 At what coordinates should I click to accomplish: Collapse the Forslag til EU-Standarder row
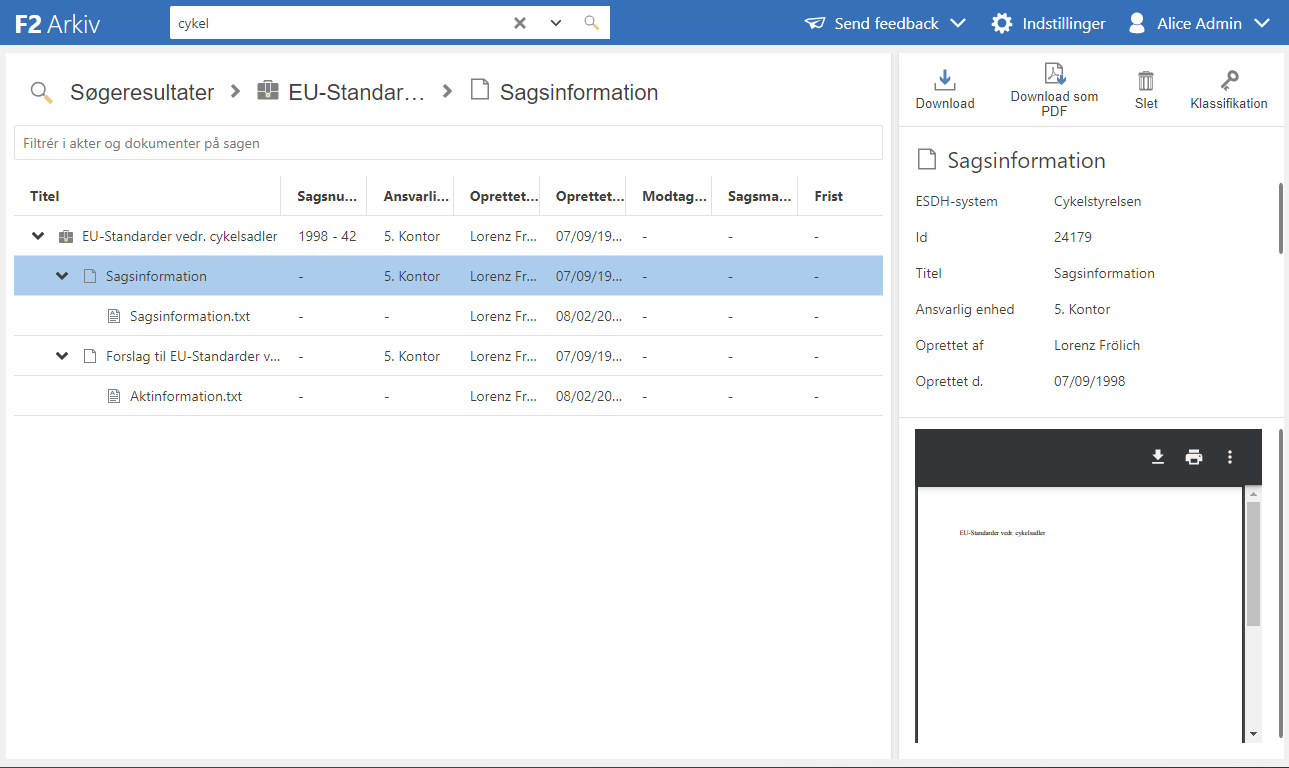(62, 356)
